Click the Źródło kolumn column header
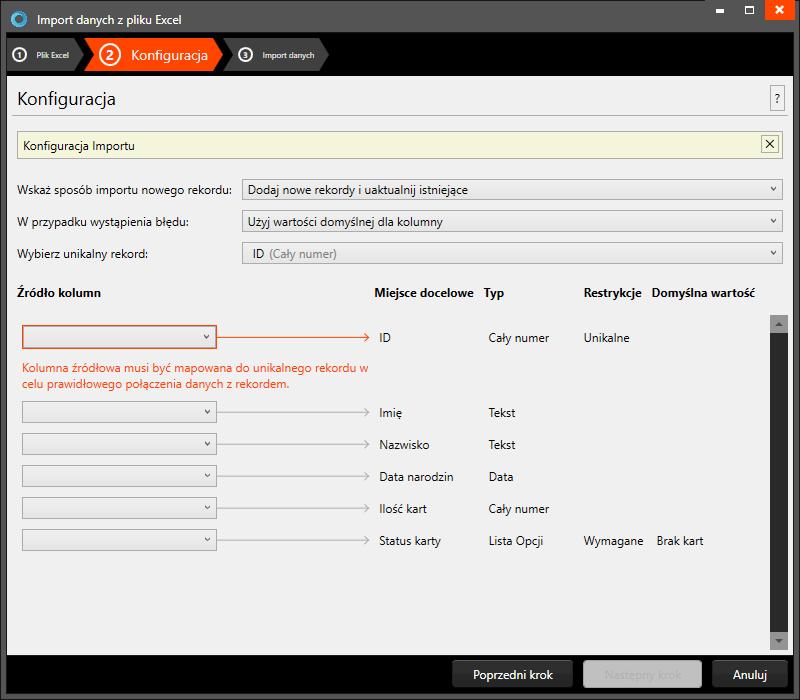 tap(59, 293)
